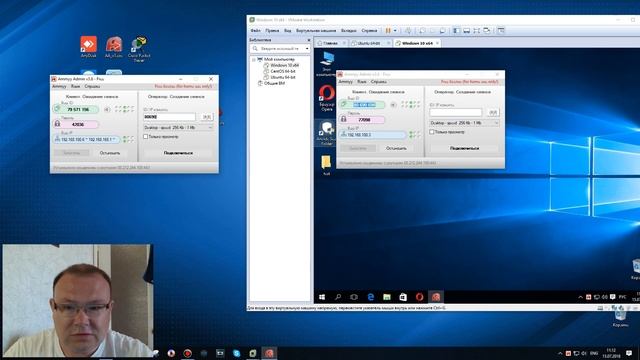
Task: Tick the view only checkbox in guest Ammyy
Action: [x=431, y=132]
